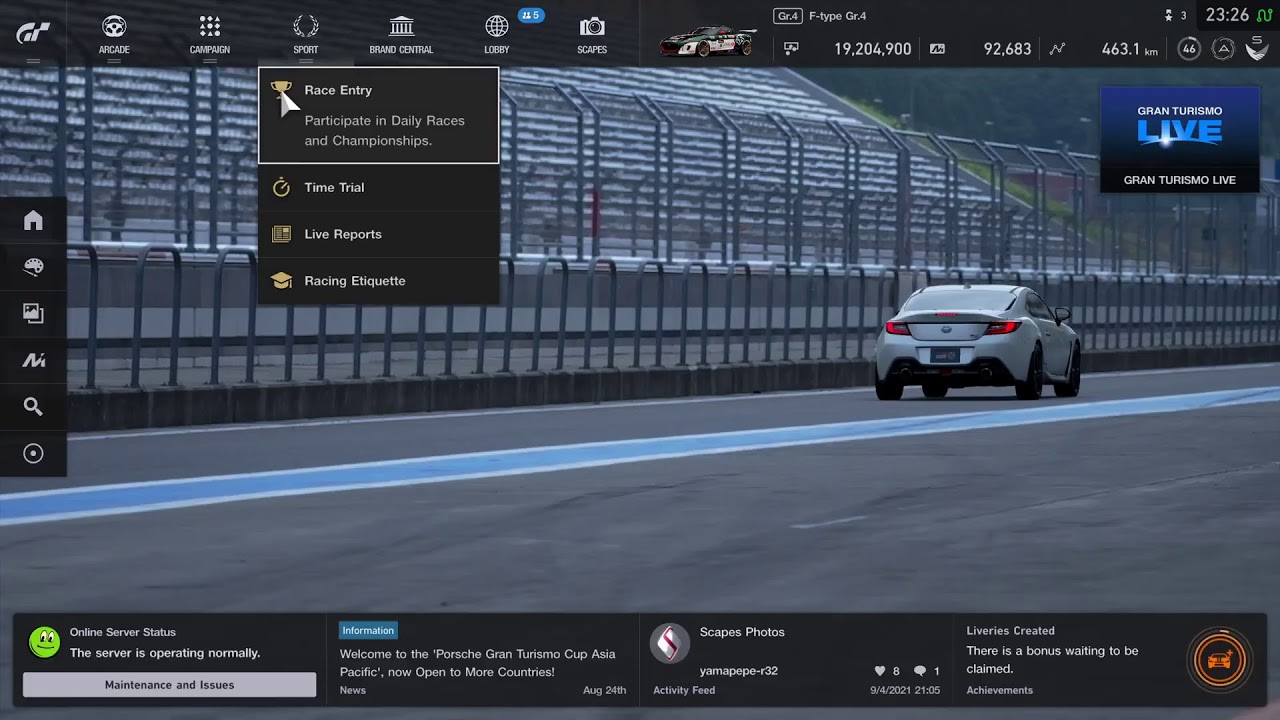Viewport: 1280px width, 720px height.
Task: Click the orange bonus car achievement icon
Action: pyautogui.click(x=1219, y=660)
